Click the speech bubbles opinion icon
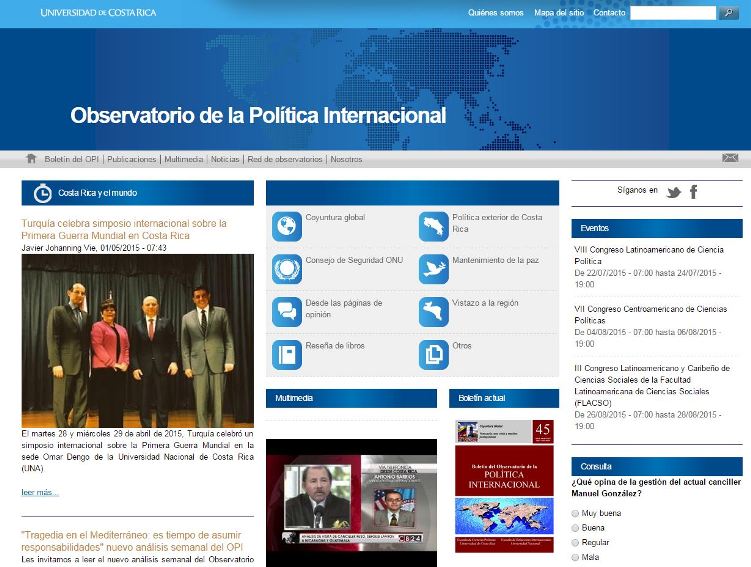 pyautogui.click(x=287, y=311)
